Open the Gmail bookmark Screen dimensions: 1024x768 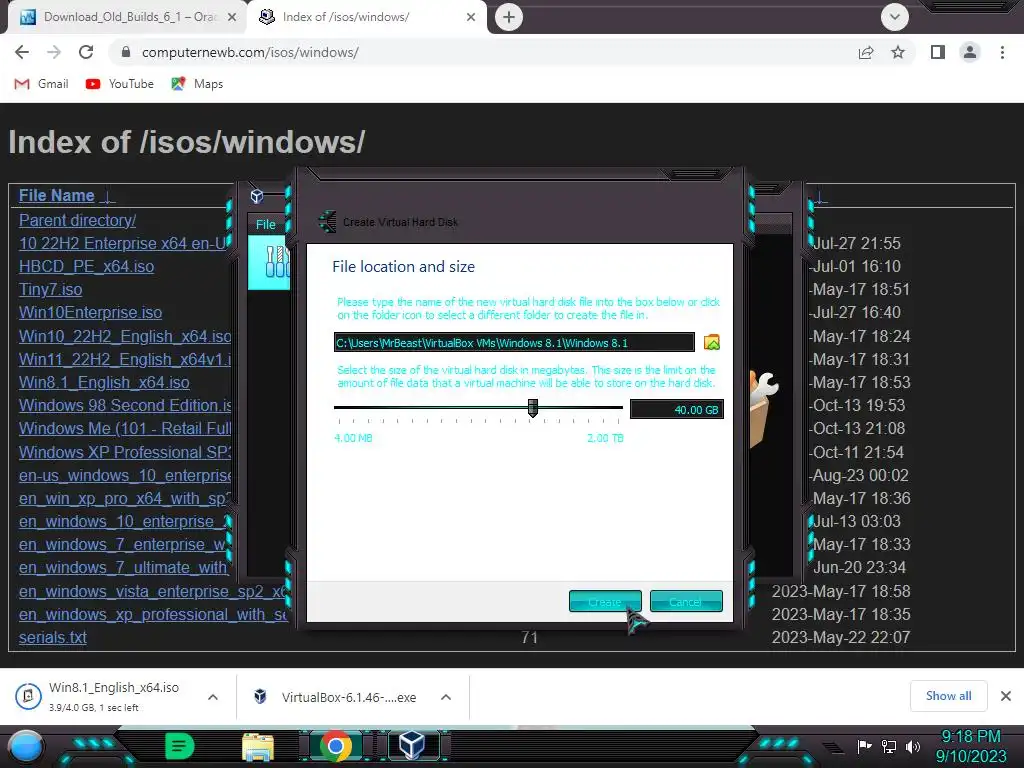(41, 84)
